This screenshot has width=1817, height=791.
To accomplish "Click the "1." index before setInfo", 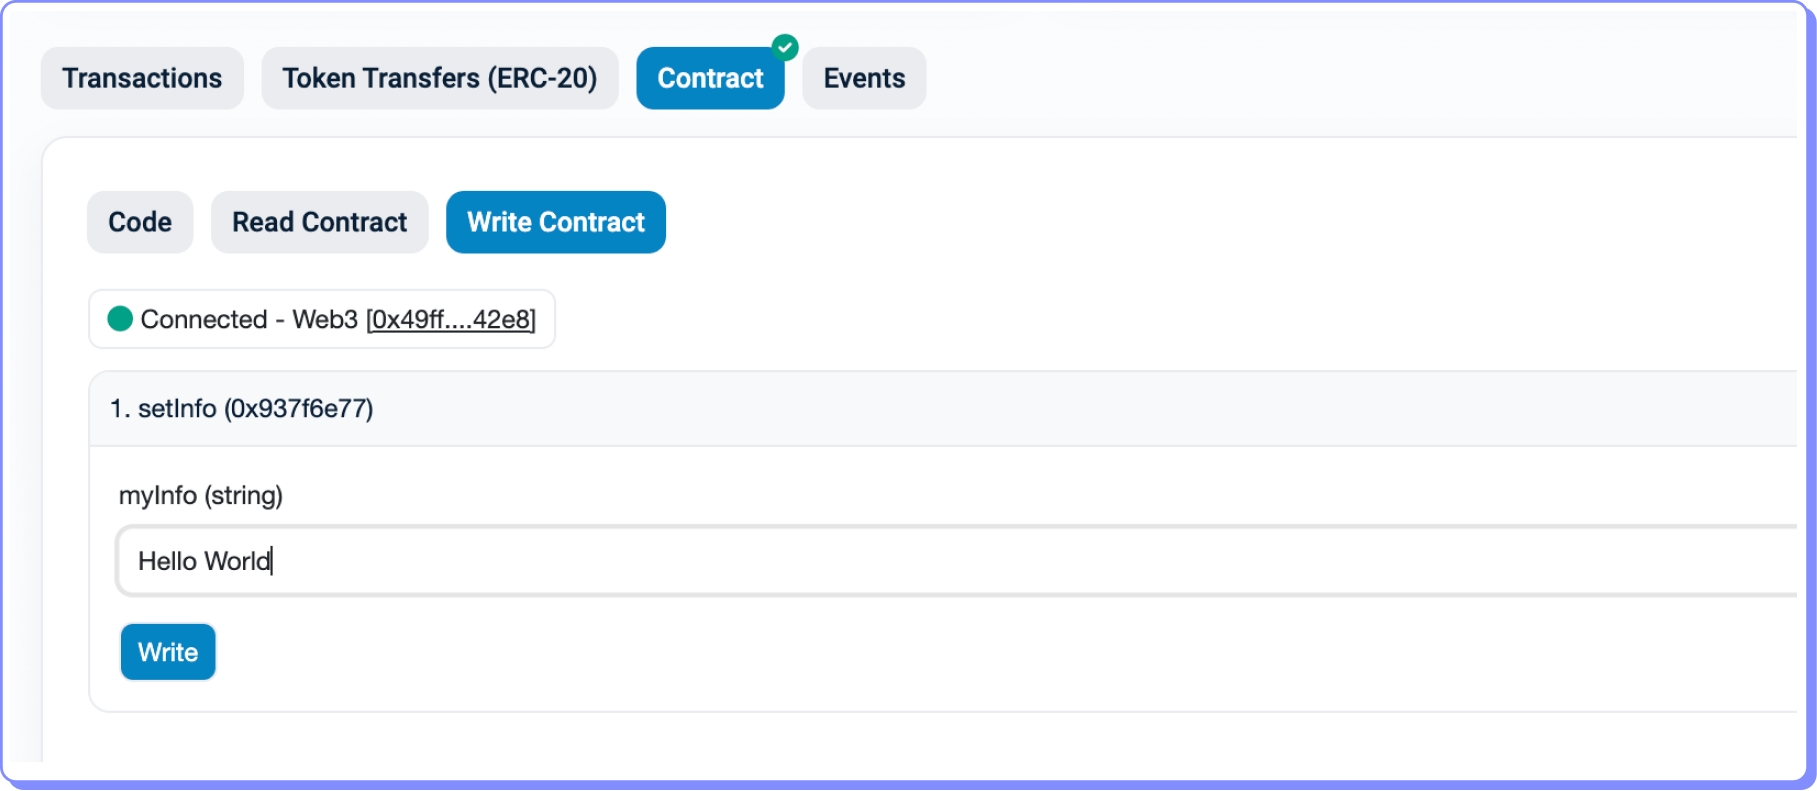I will pos(119,409).
